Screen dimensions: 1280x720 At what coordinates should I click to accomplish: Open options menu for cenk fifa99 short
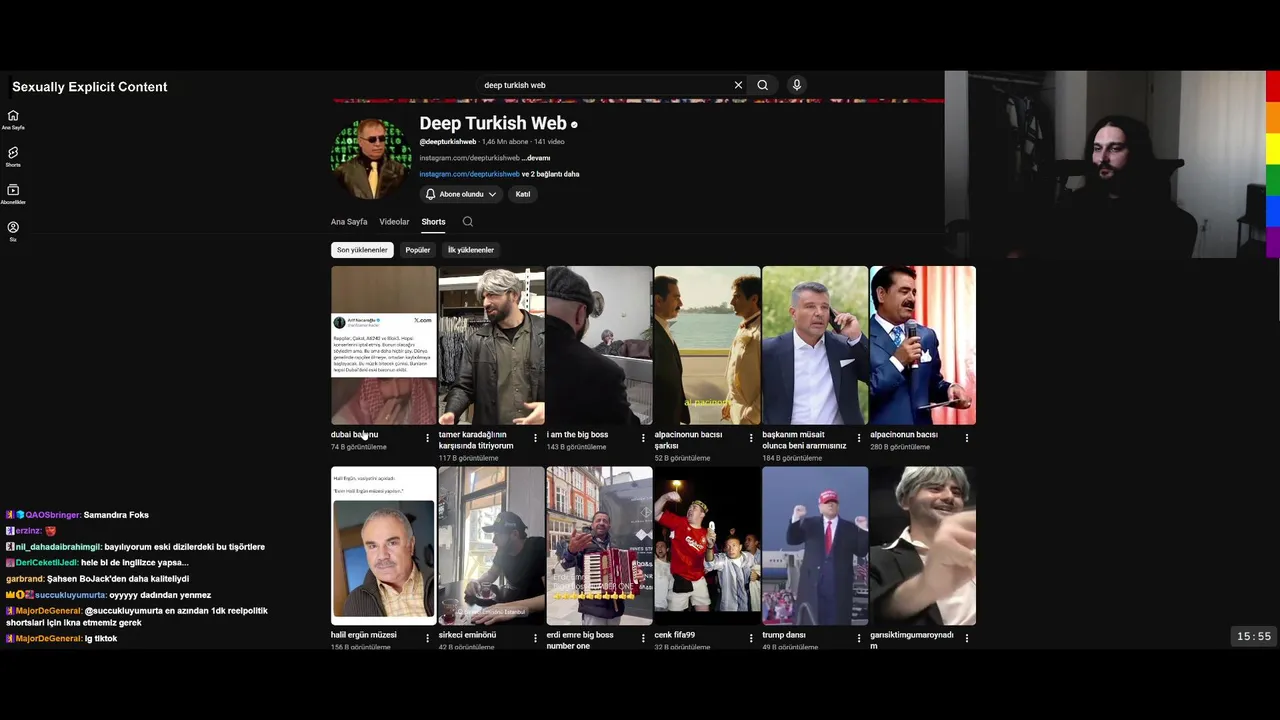coord(751,638)
